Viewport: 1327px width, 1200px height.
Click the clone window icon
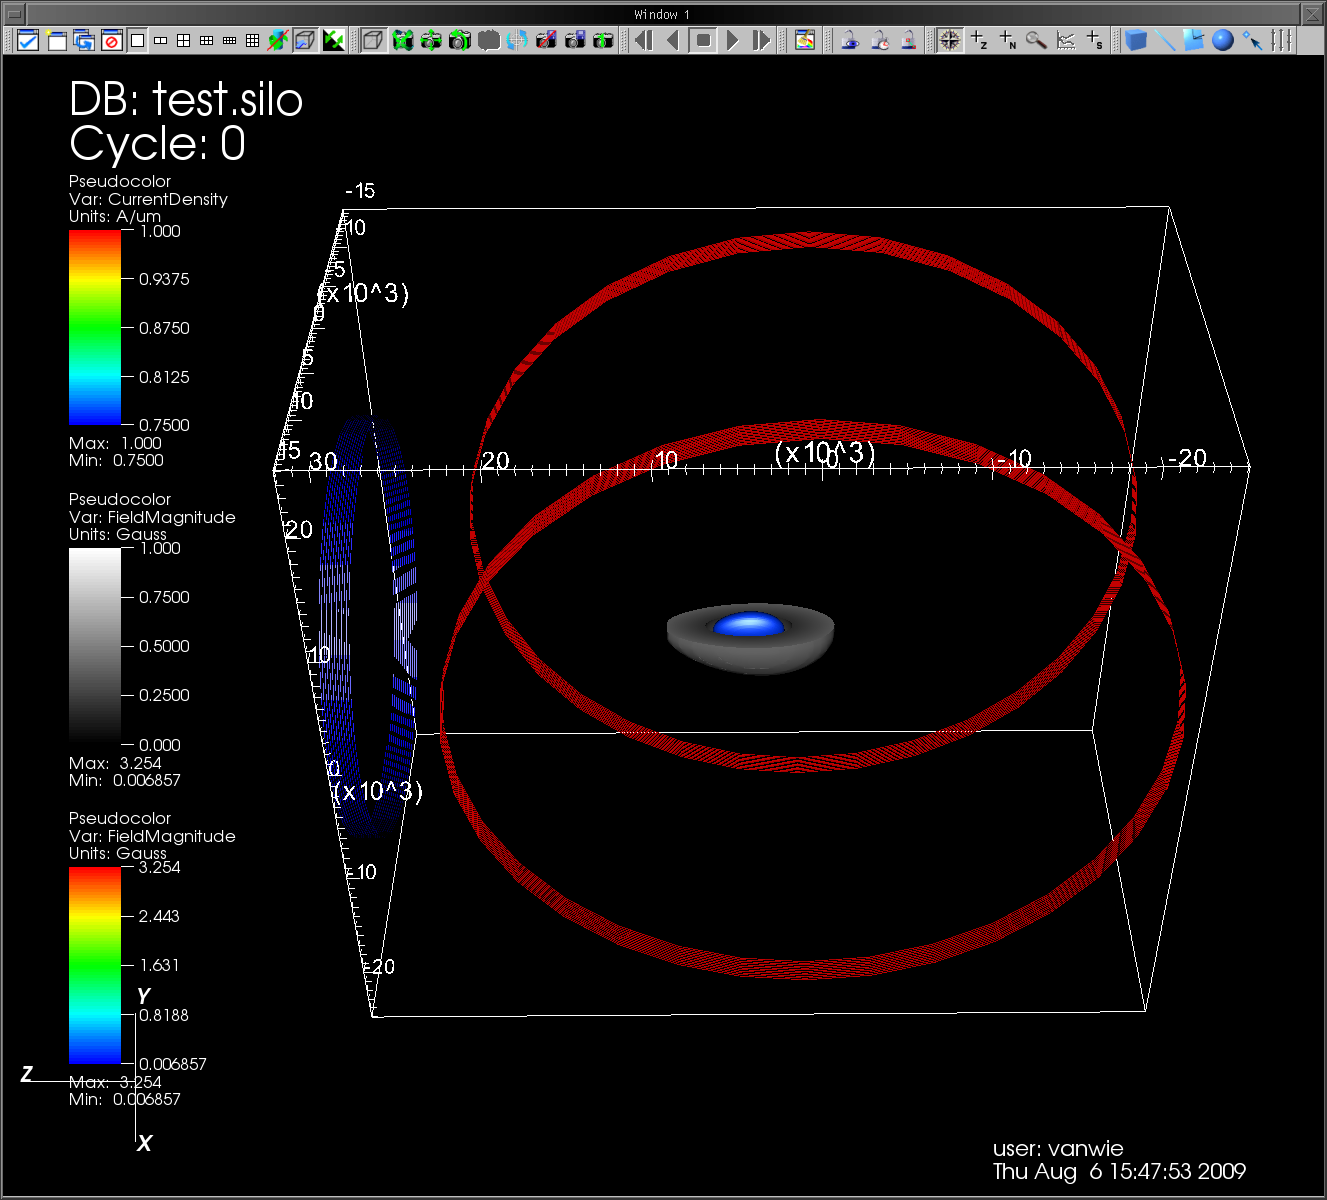click(x=84, y=40)
